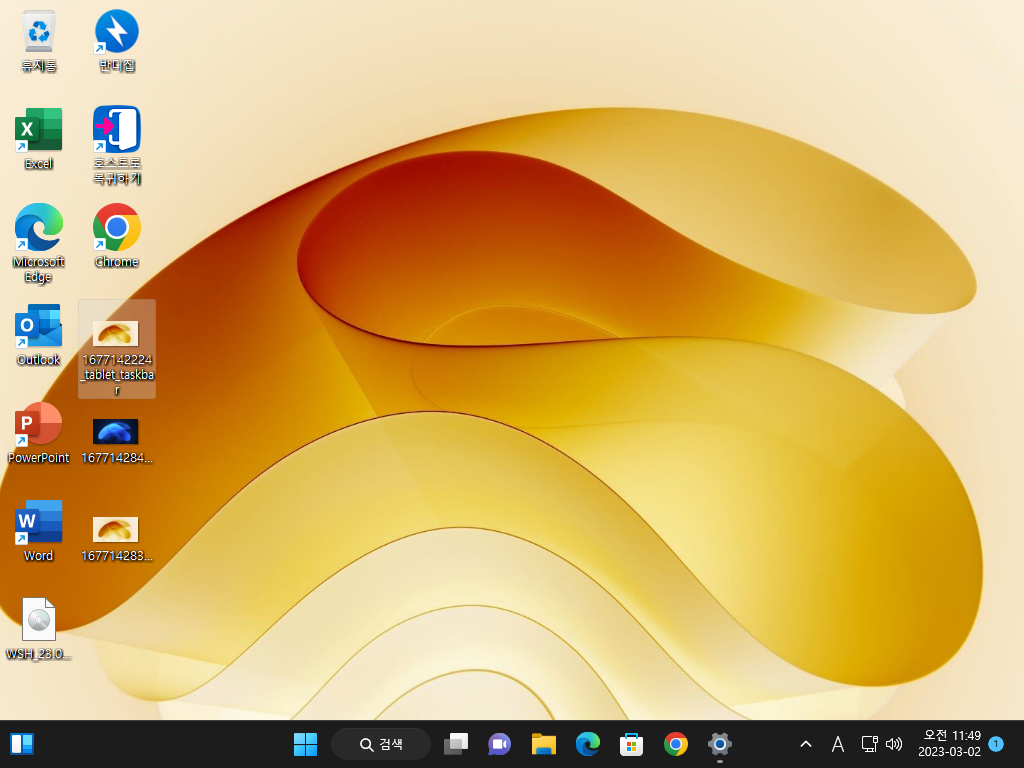Select the Microsoft Edge desktop shortcut

39,243
